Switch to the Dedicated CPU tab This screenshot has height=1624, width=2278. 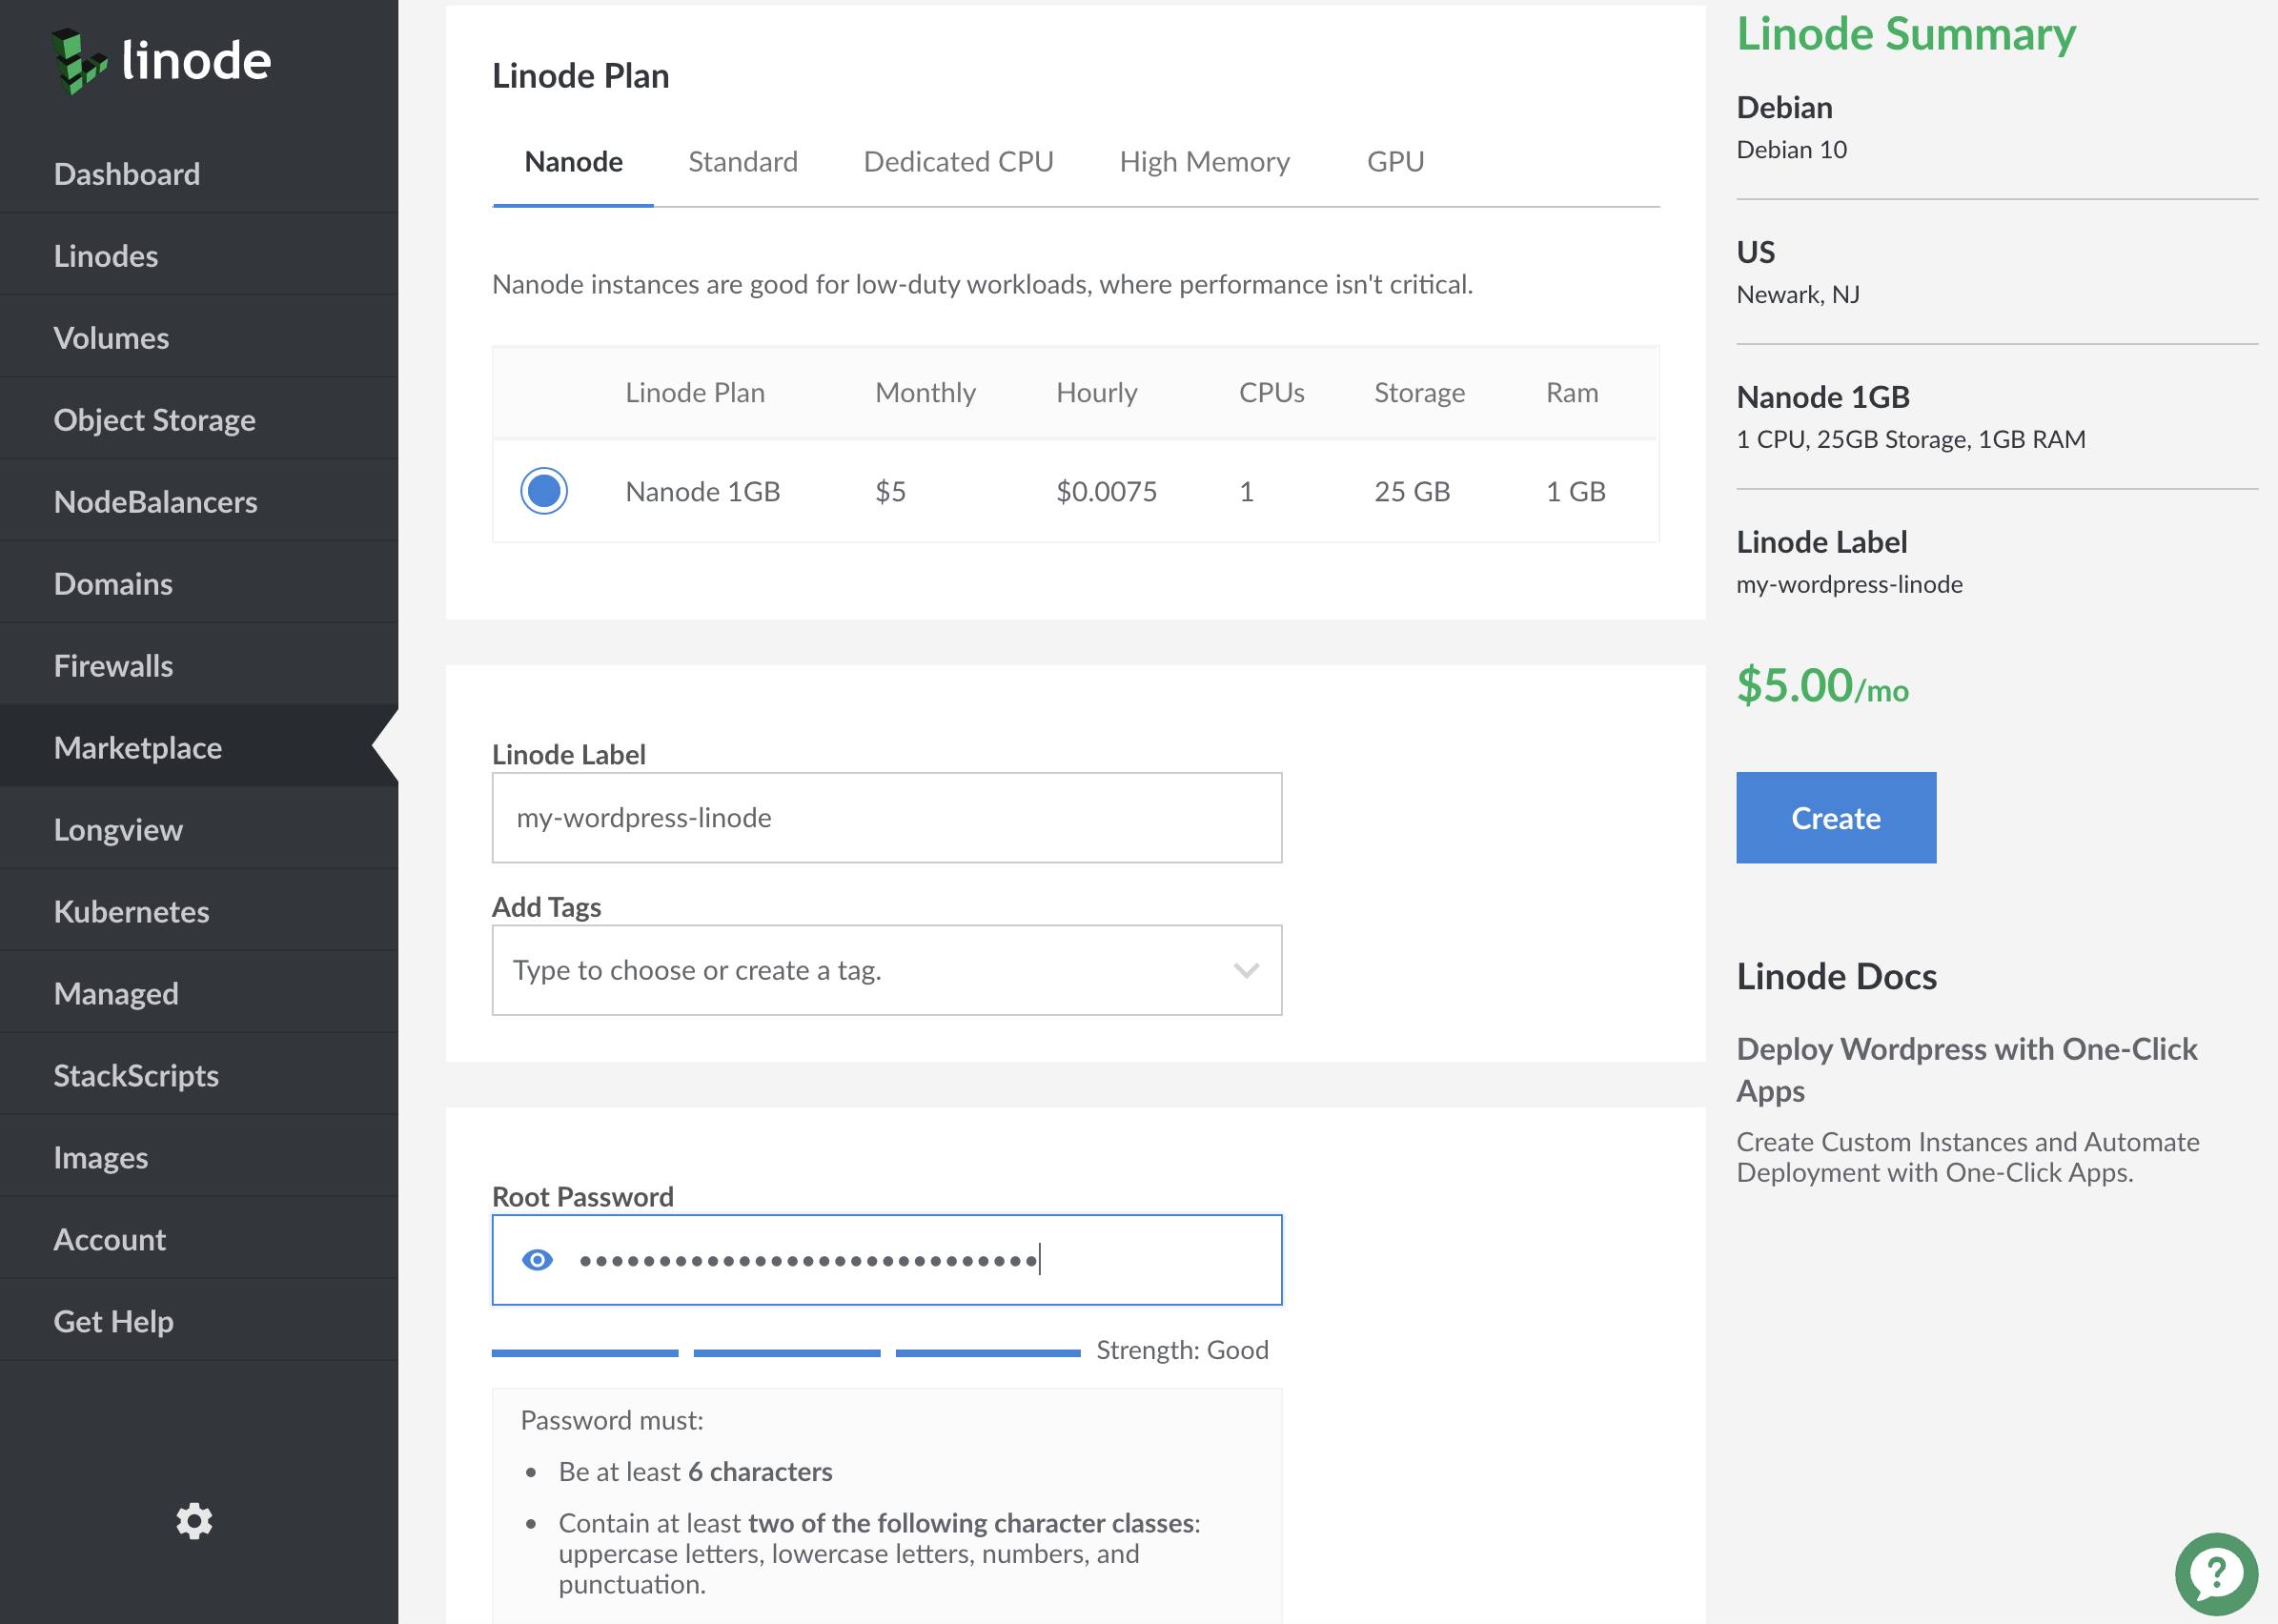(x=957, y=162)
